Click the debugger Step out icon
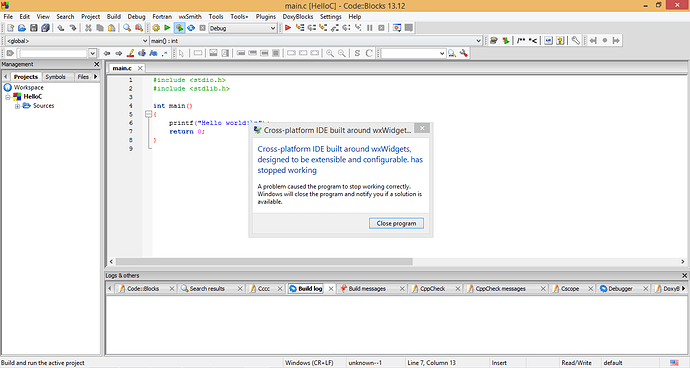 coord(334,28)
